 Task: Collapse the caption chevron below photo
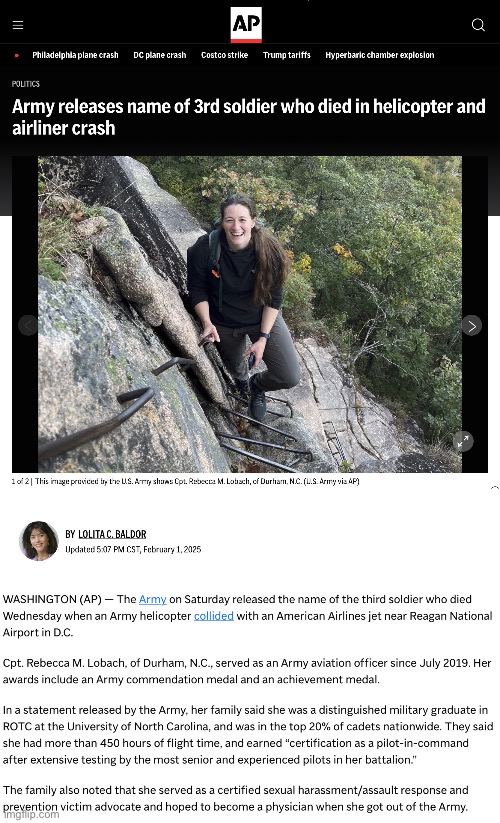click(494, 488)
